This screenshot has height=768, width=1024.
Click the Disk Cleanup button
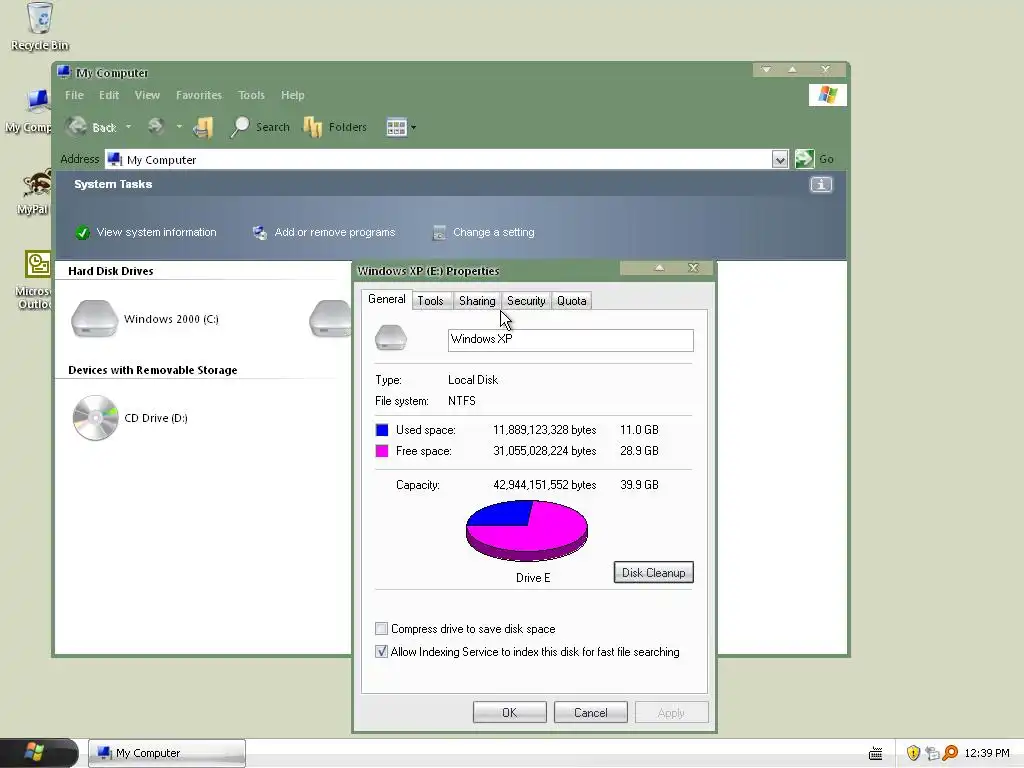(654, 573)
